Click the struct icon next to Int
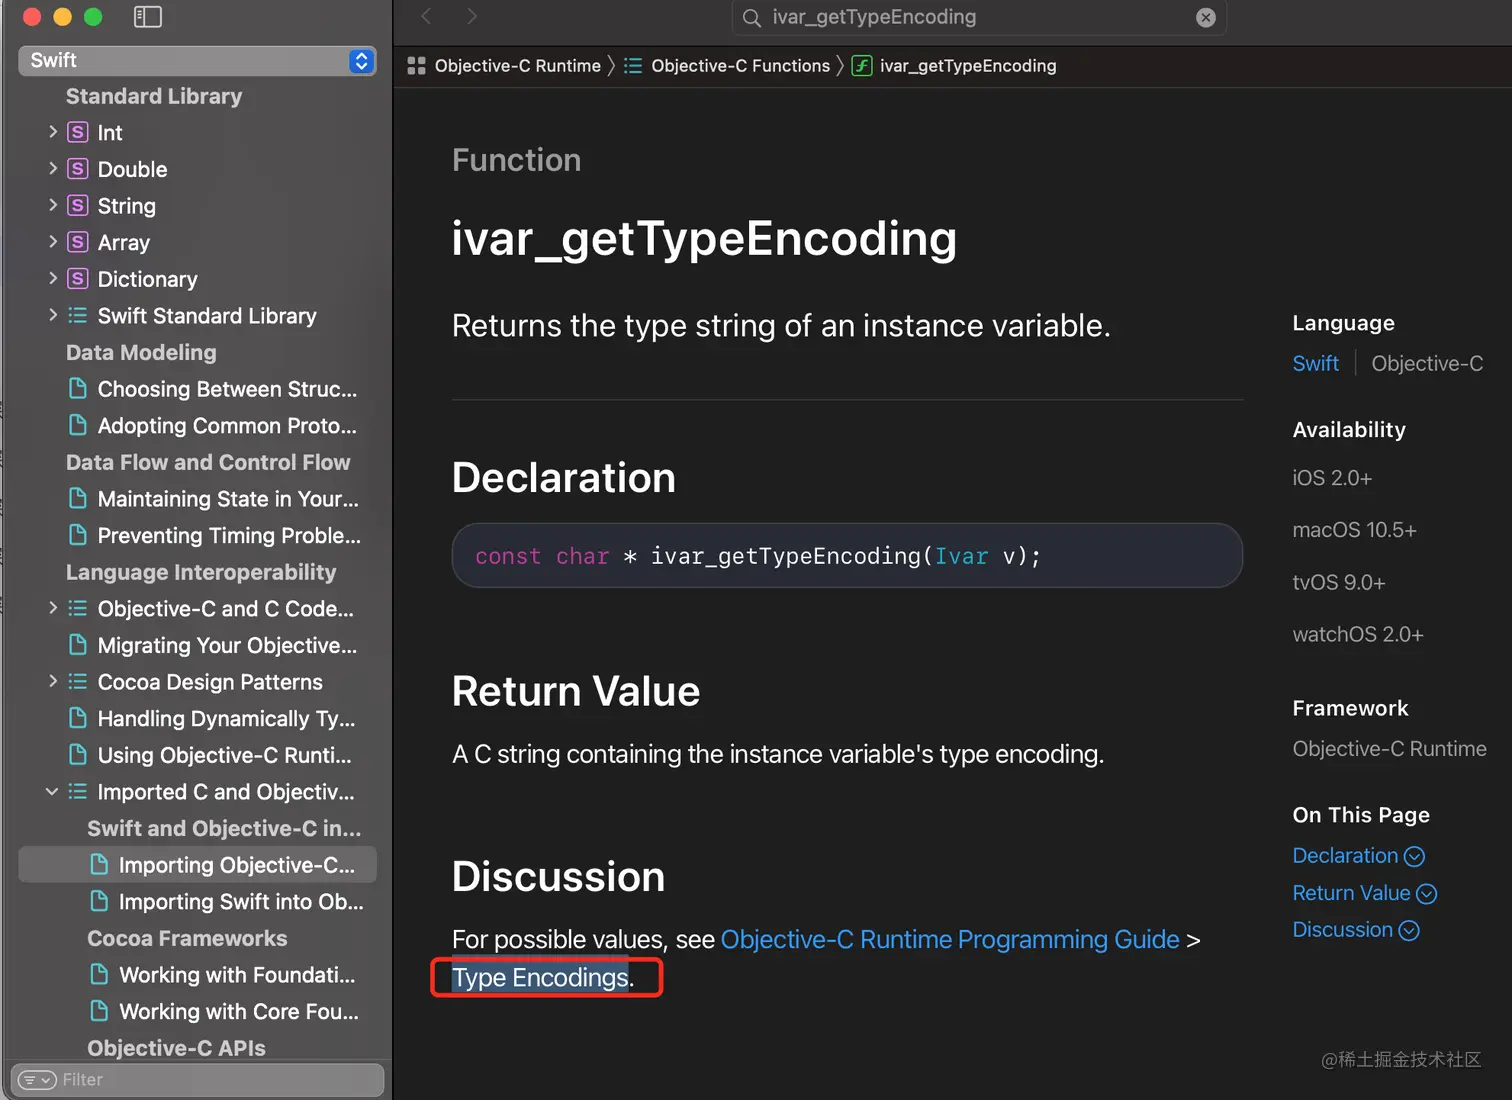Screen dimensions: 1512x1100 [77, 132]
